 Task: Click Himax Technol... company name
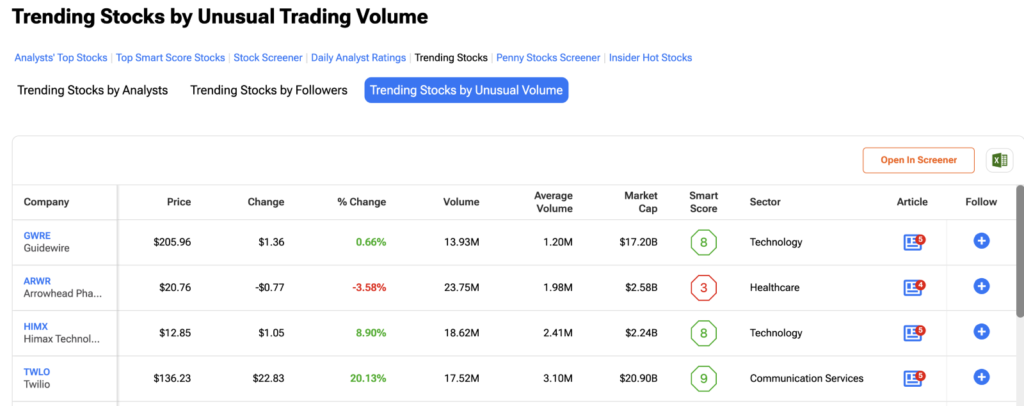tap(62, 339)
